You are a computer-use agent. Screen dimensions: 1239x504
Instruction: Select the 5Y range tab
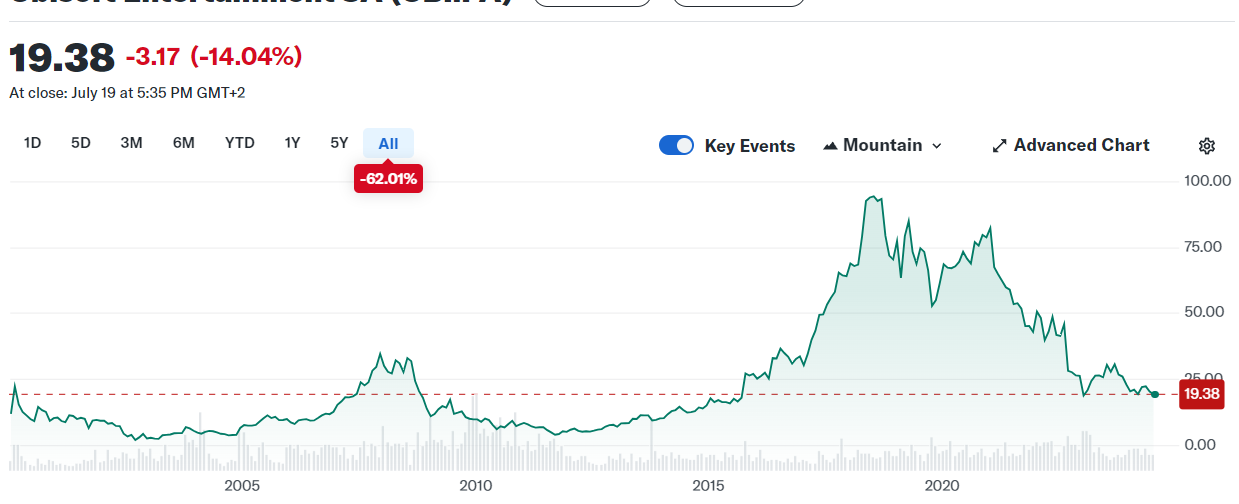(x=339, y=143)
